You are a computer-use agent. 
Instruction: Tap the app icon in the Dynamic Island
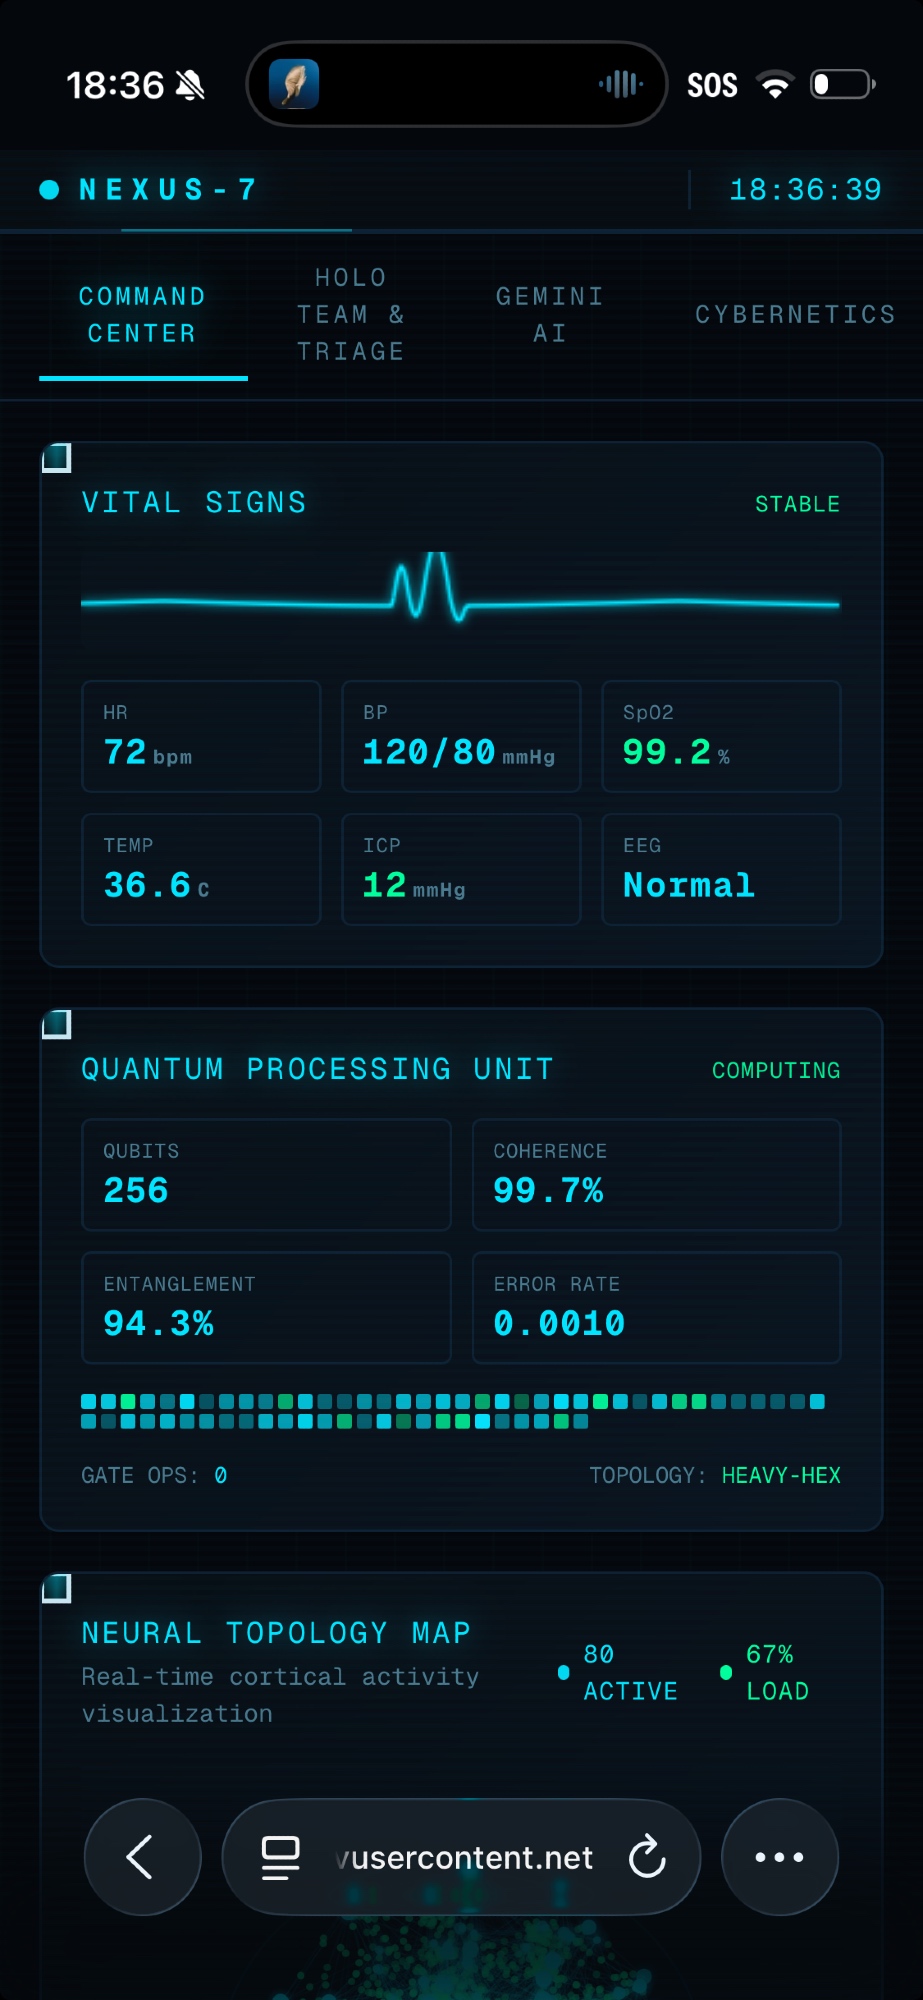click(294, 85)
